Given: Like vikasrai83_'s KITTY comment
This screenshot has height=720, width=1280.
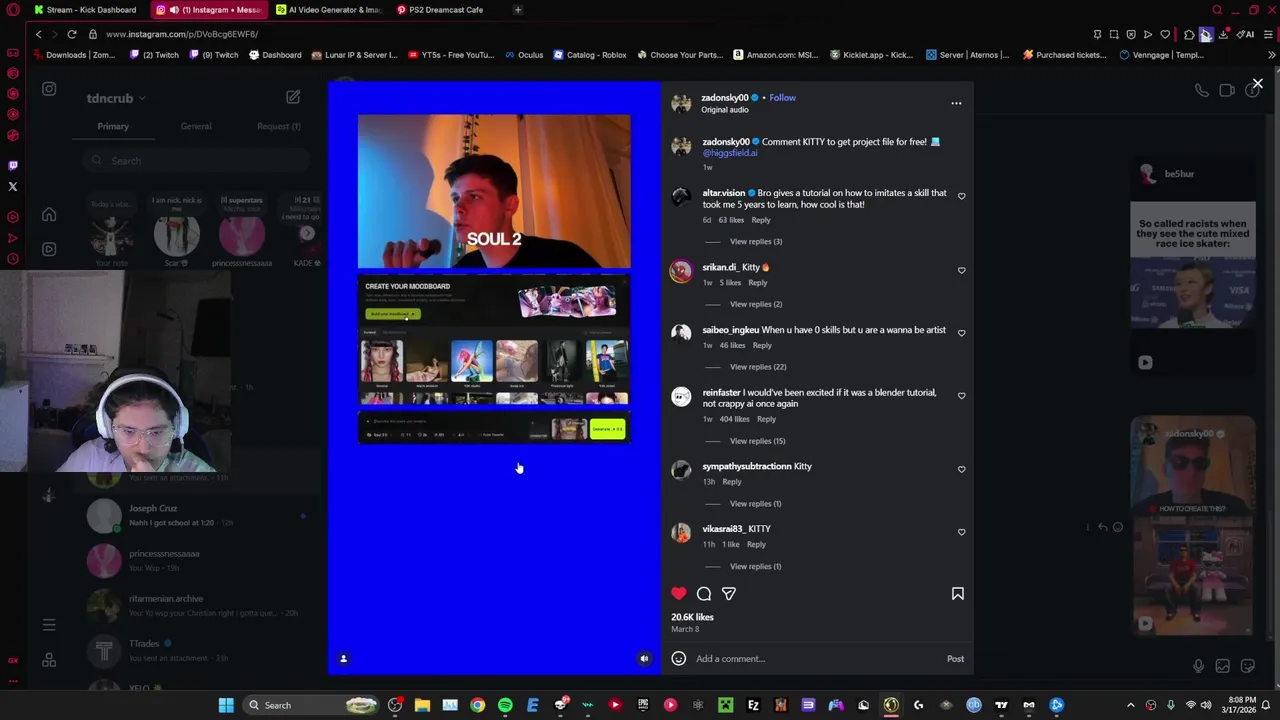Looking at the screenshot, I should click(x=961, y=532).
